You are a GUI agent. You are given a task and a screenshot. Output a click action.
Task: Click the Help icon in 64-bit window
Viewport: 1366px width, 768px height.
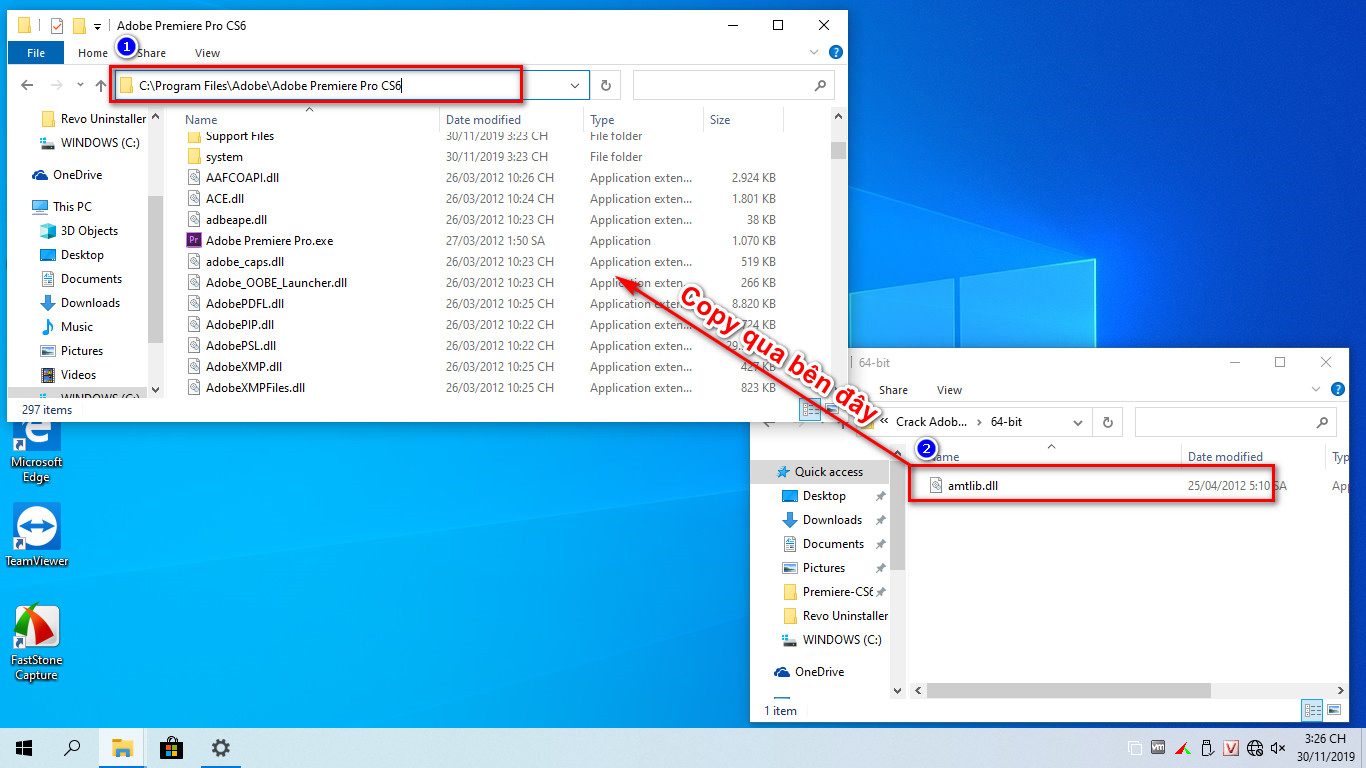[x=1337, y=389]
